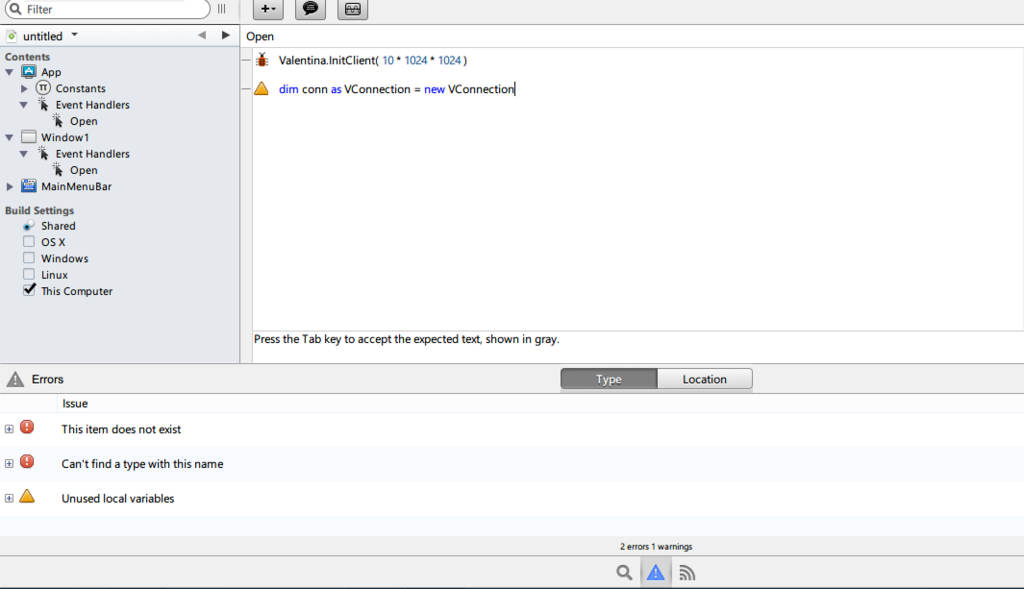The image size is (1024, 589).
Task: Enable the OS X build checkbox
Action: (x=29, y=242)
